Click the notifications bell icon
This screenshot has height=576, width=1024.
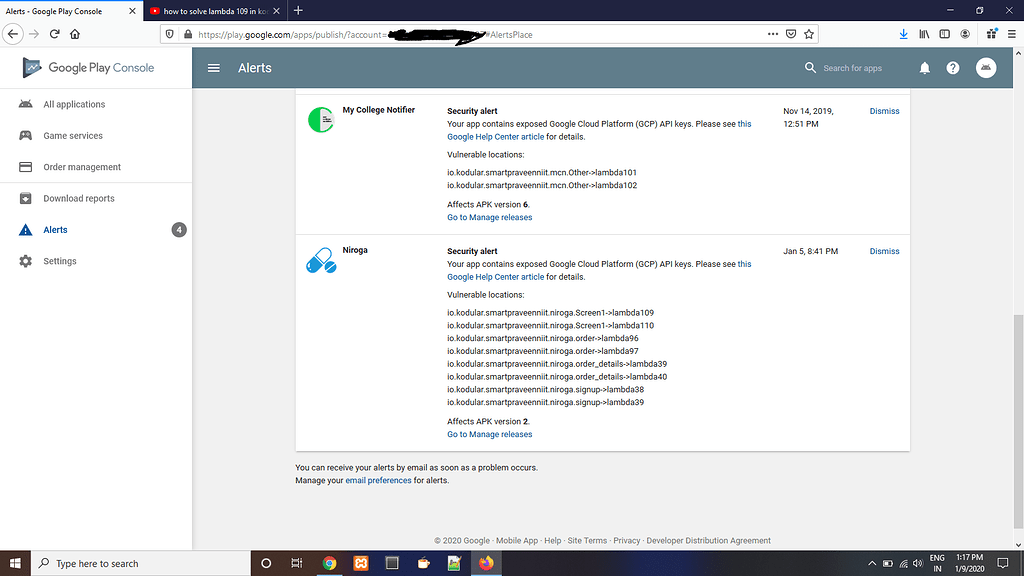925,68
